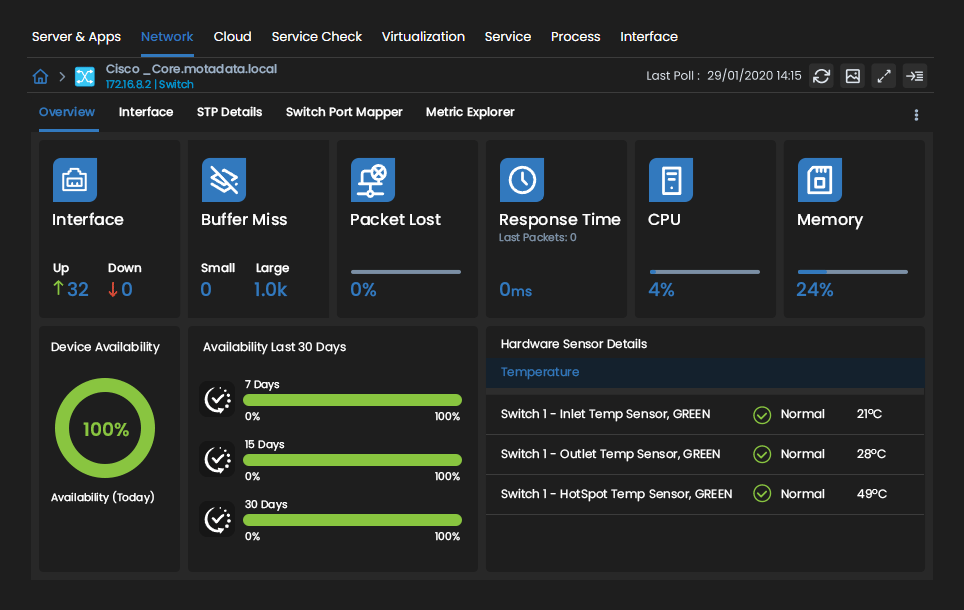
Task: Click the screenshot image icon in the header
Action: pos(852,76)
